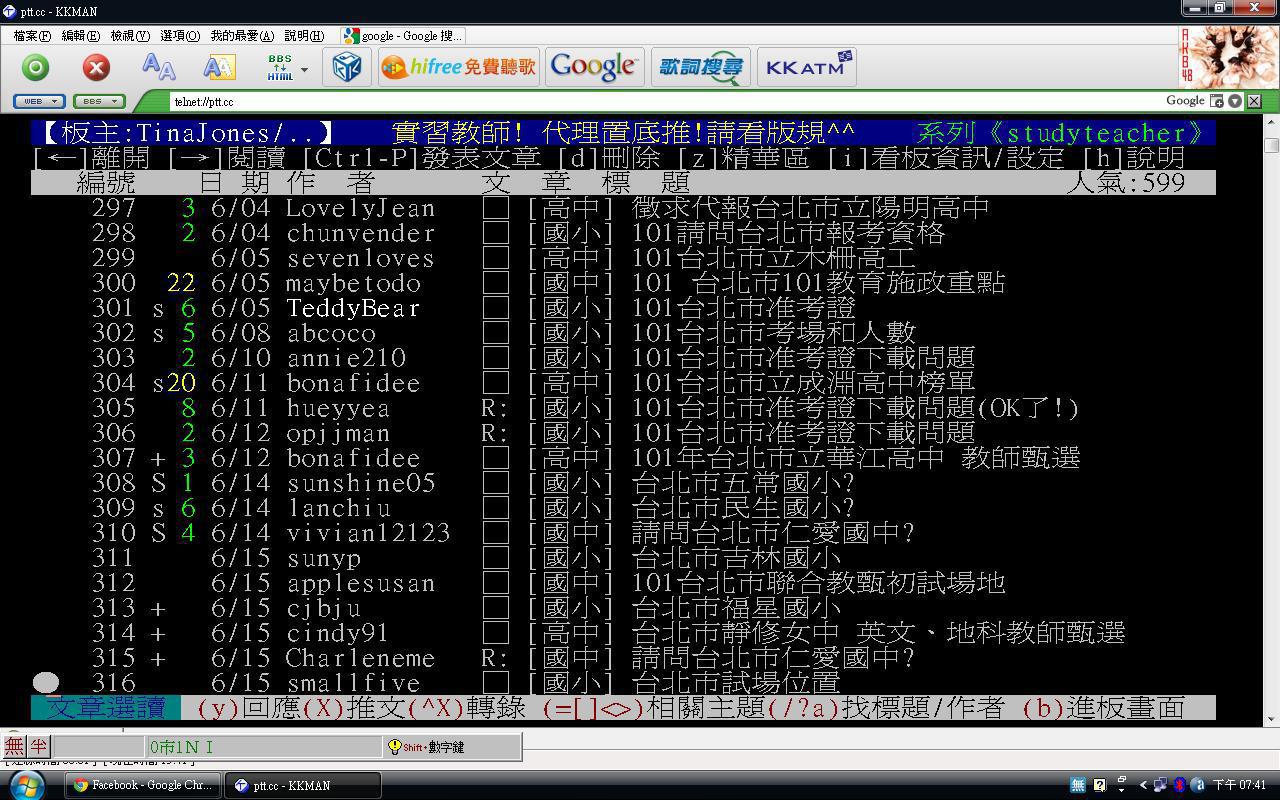The height and width of the screenshot is (800, 1280).
Task: Open the hifree free music shortcut
Action: [459, 67]
